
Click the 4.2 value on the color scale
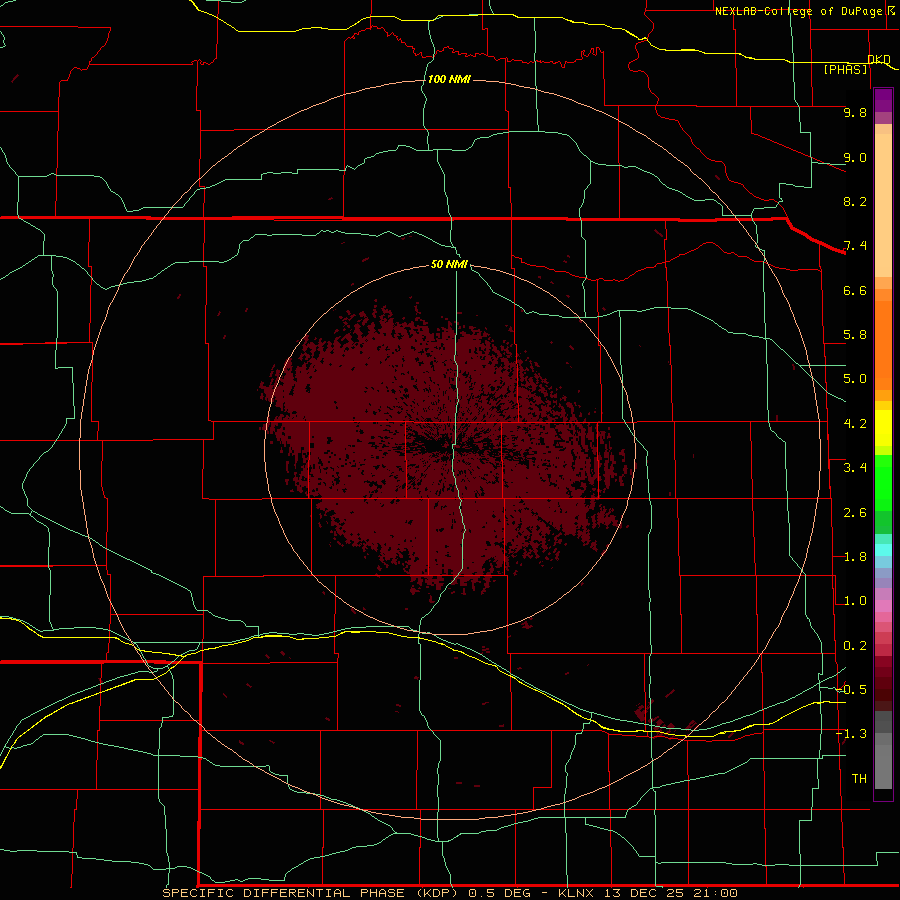pos(855,424)
